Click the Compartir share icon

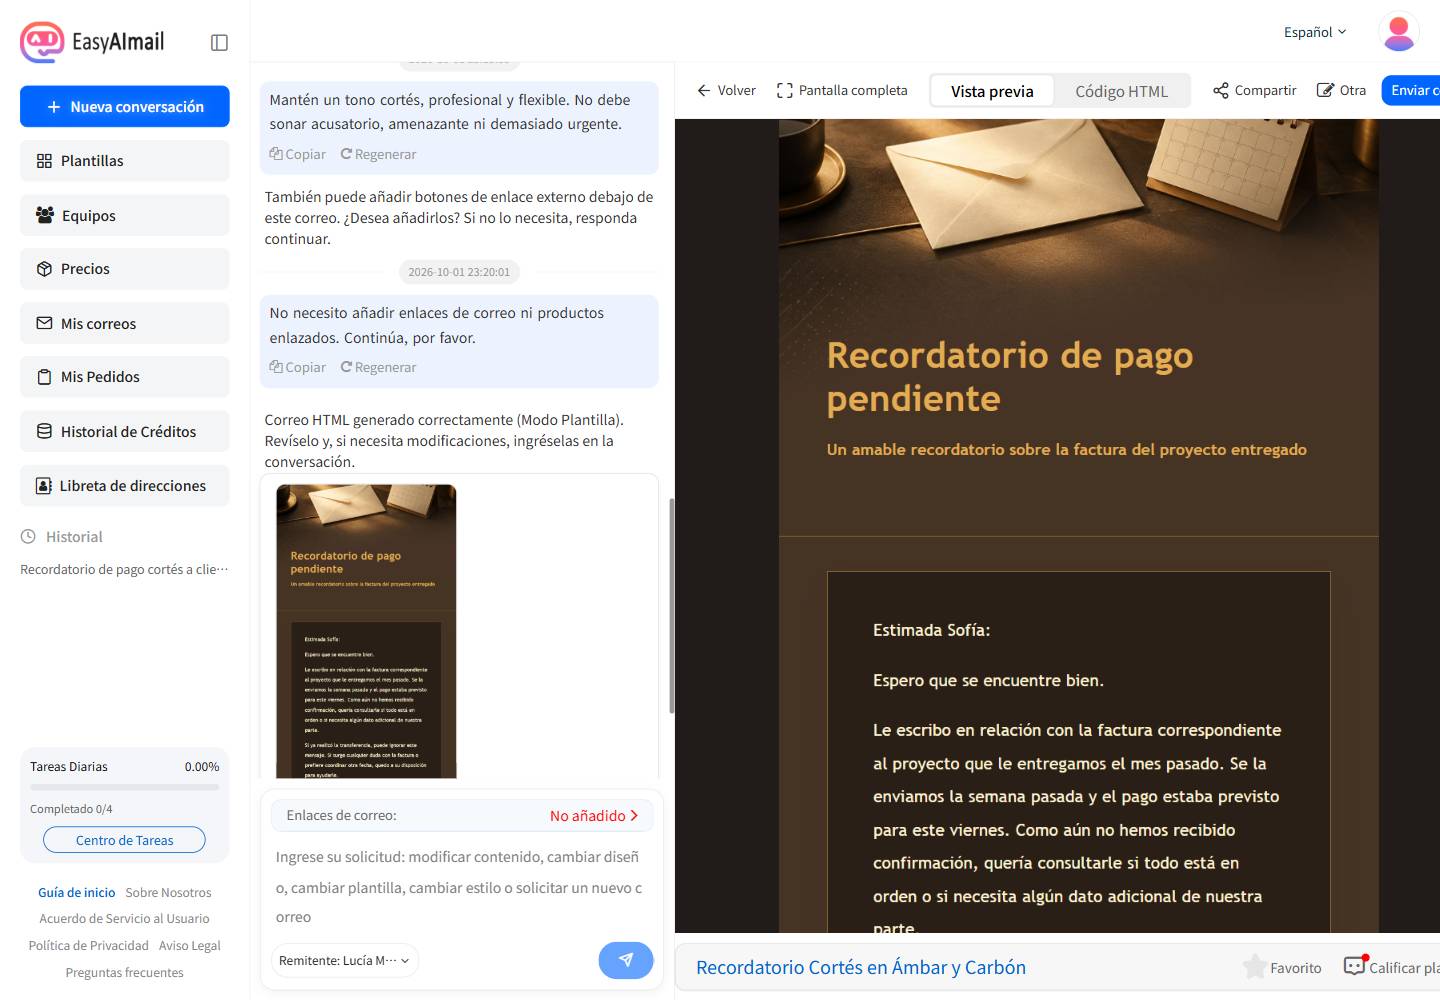pos(1221,90)
